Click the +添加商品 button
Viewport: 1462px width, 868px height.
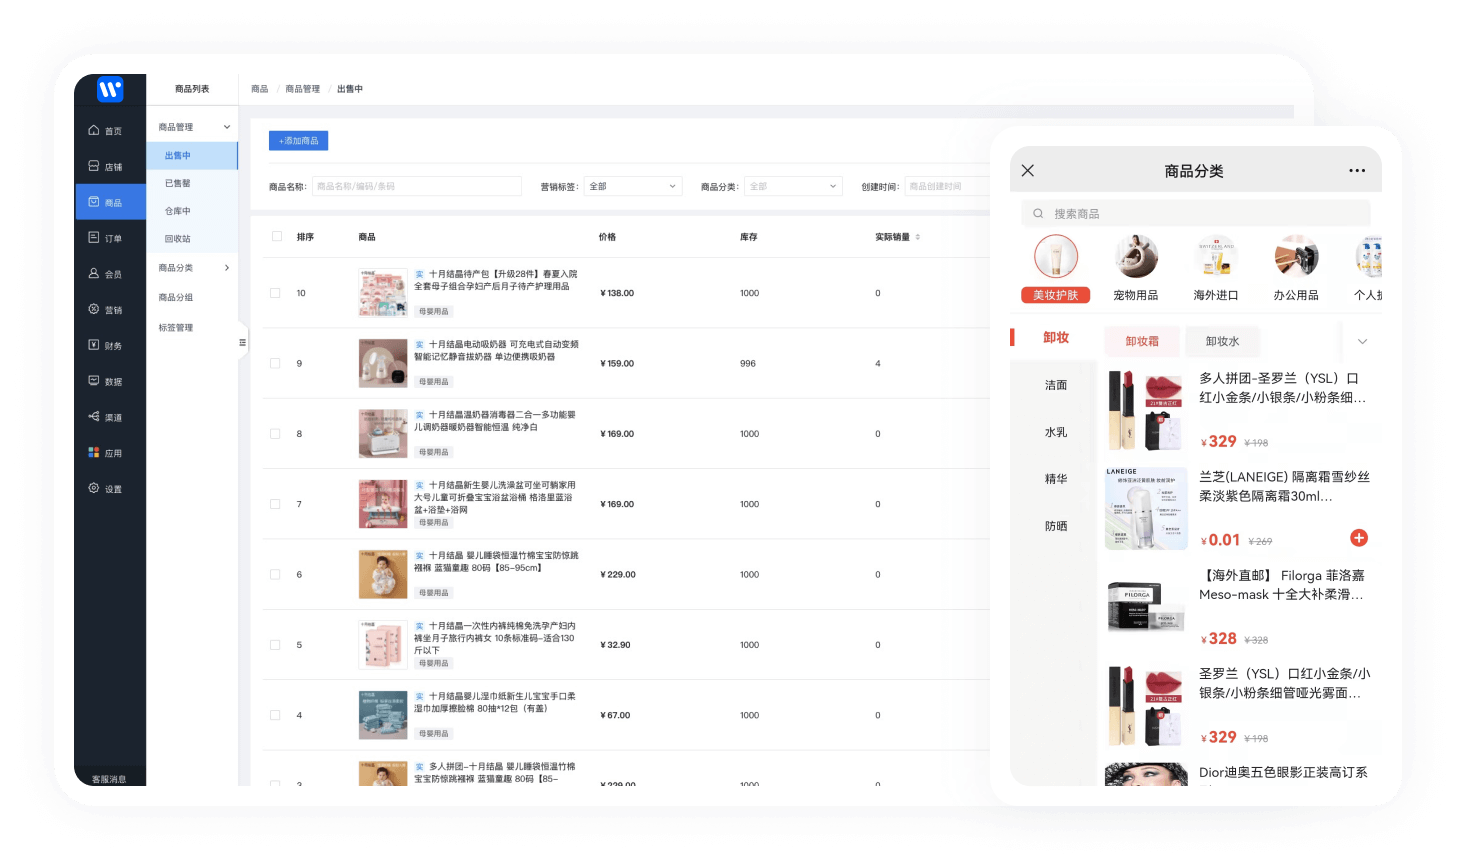[x=298, y=141]
